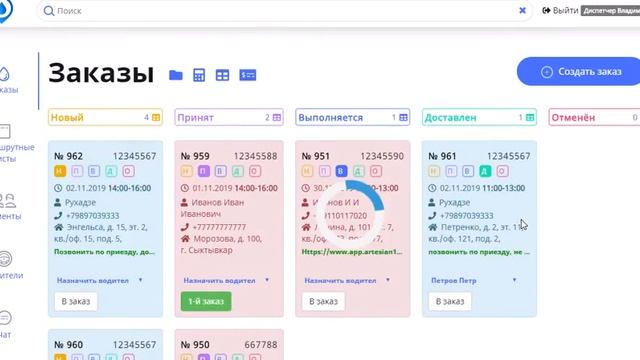
Task: Click В заказ on order 962
Action: coord(76,302)
